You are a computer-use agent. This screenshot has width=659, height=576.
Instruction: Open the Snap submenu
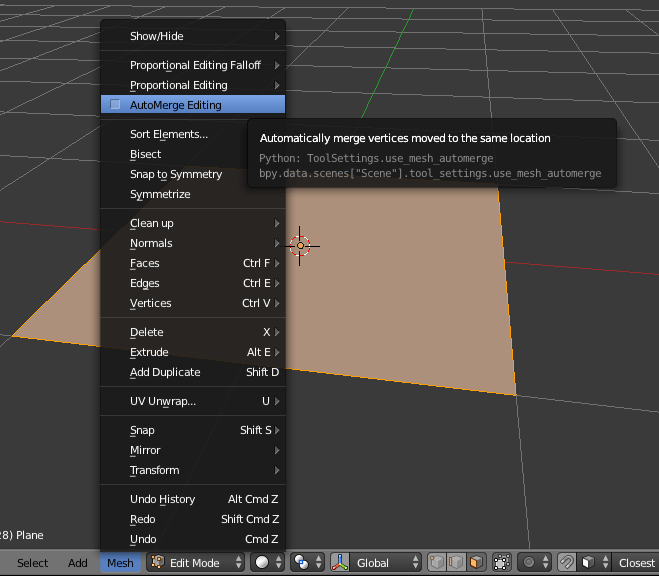click(193, 430)
